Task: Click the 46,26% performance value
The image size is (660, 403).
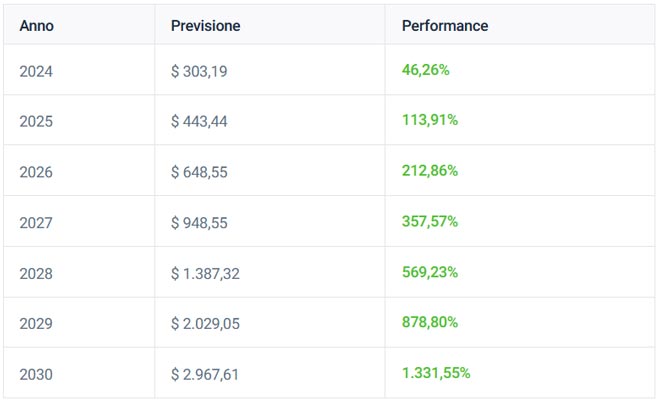Action: click(x=426, y=71)
